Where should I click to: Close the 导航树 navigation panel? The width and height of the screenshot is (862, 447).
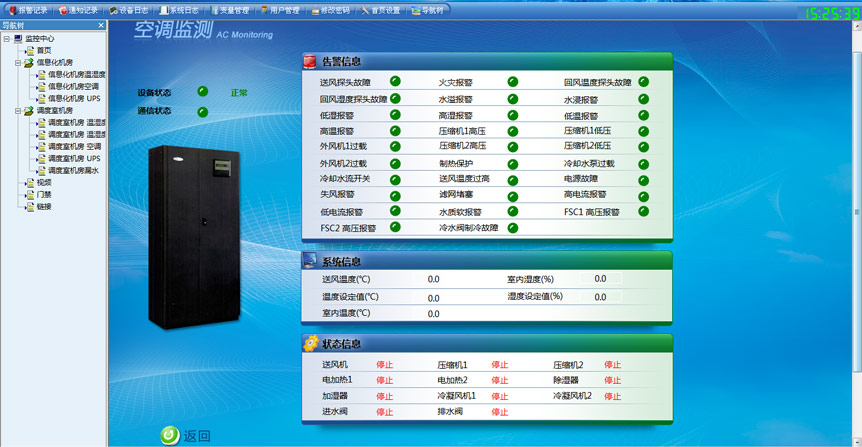(x=102, y=25)
